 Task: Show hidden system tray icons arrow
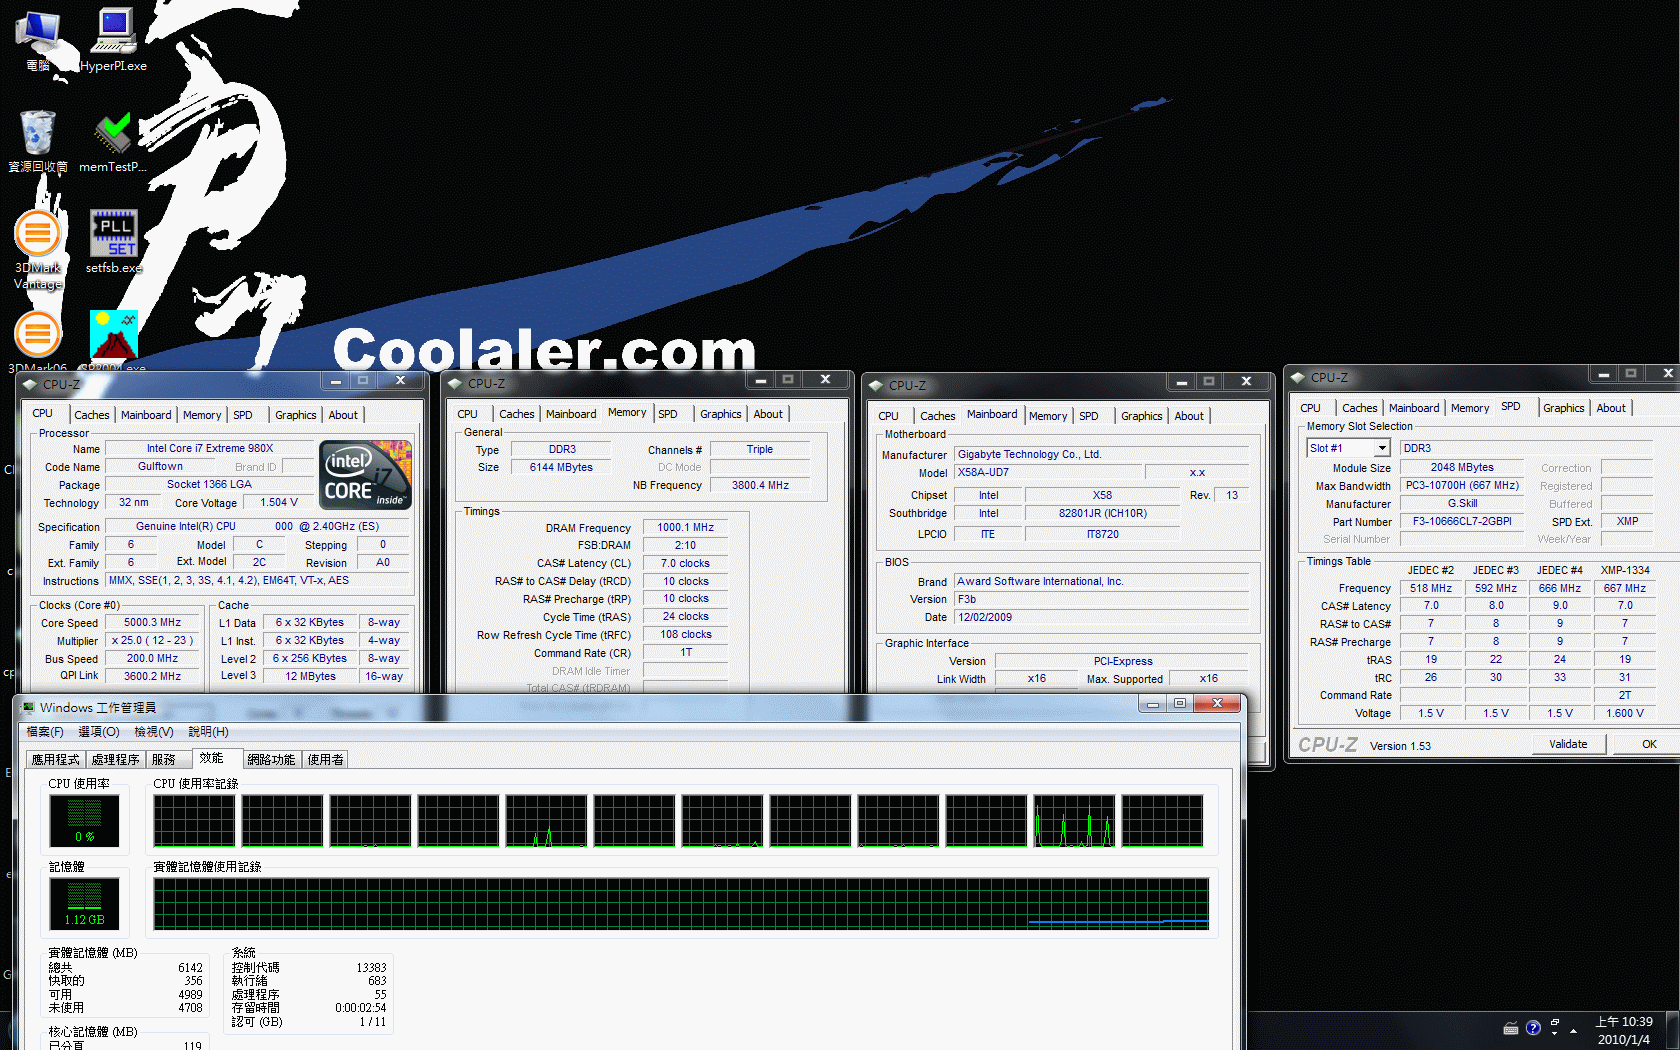coord(1574,1030)
